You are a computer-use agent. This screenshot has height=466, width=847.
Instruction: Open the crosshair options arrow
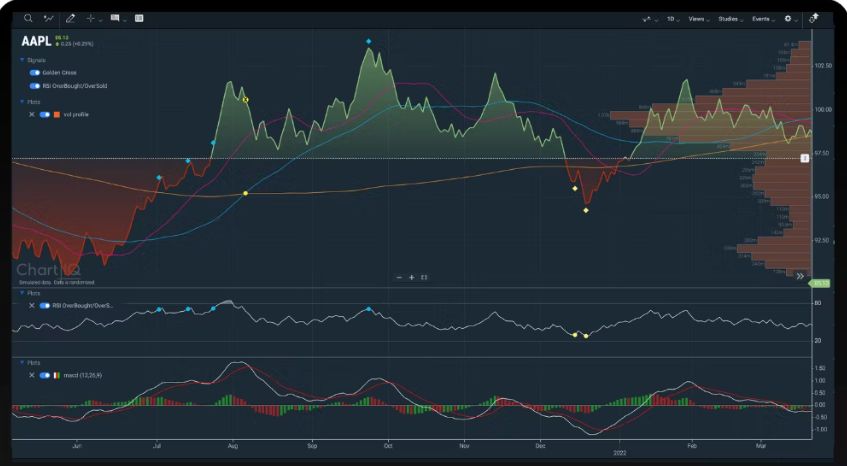coord(100,20)
